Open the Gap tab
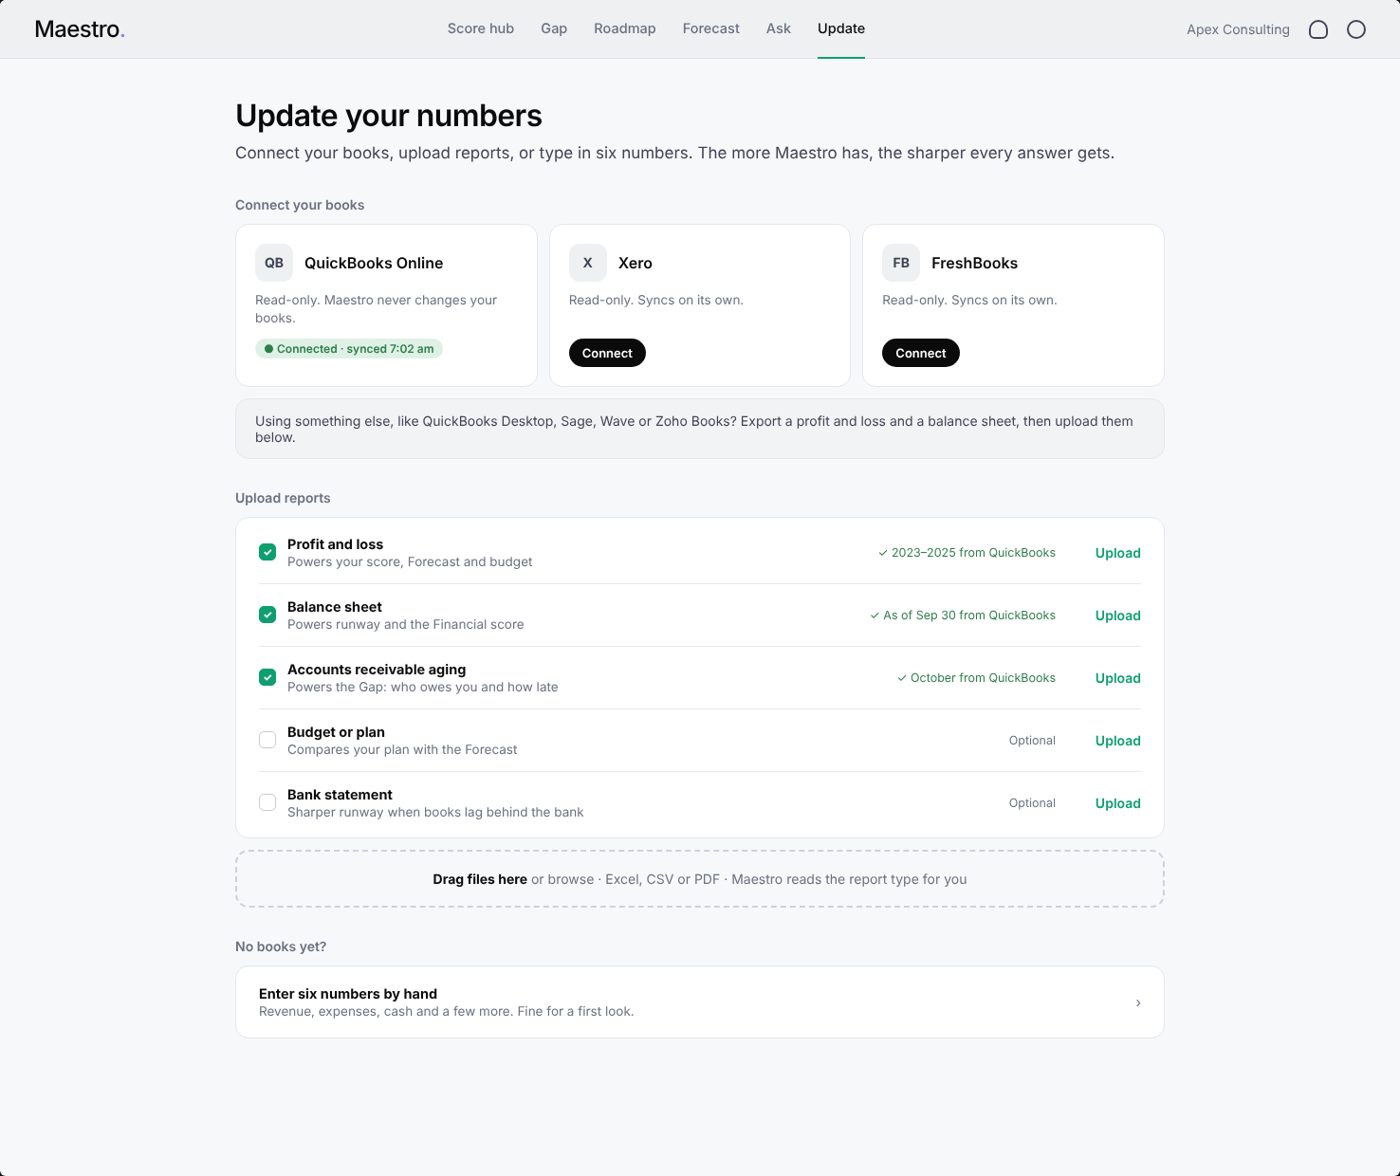 [554, 28]
